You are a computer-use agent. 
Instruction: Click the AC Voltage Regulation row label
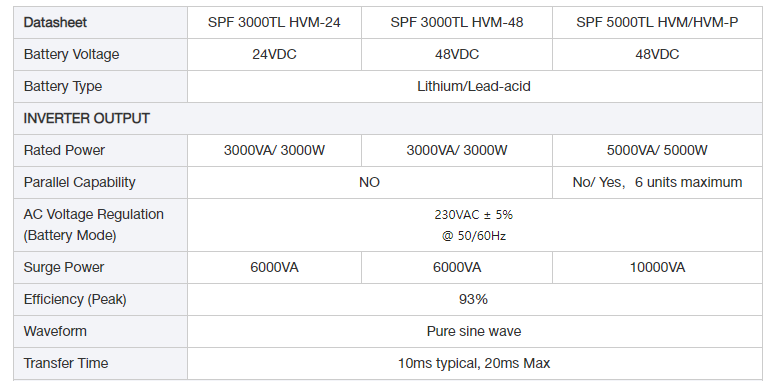click(x=100, y=225)
